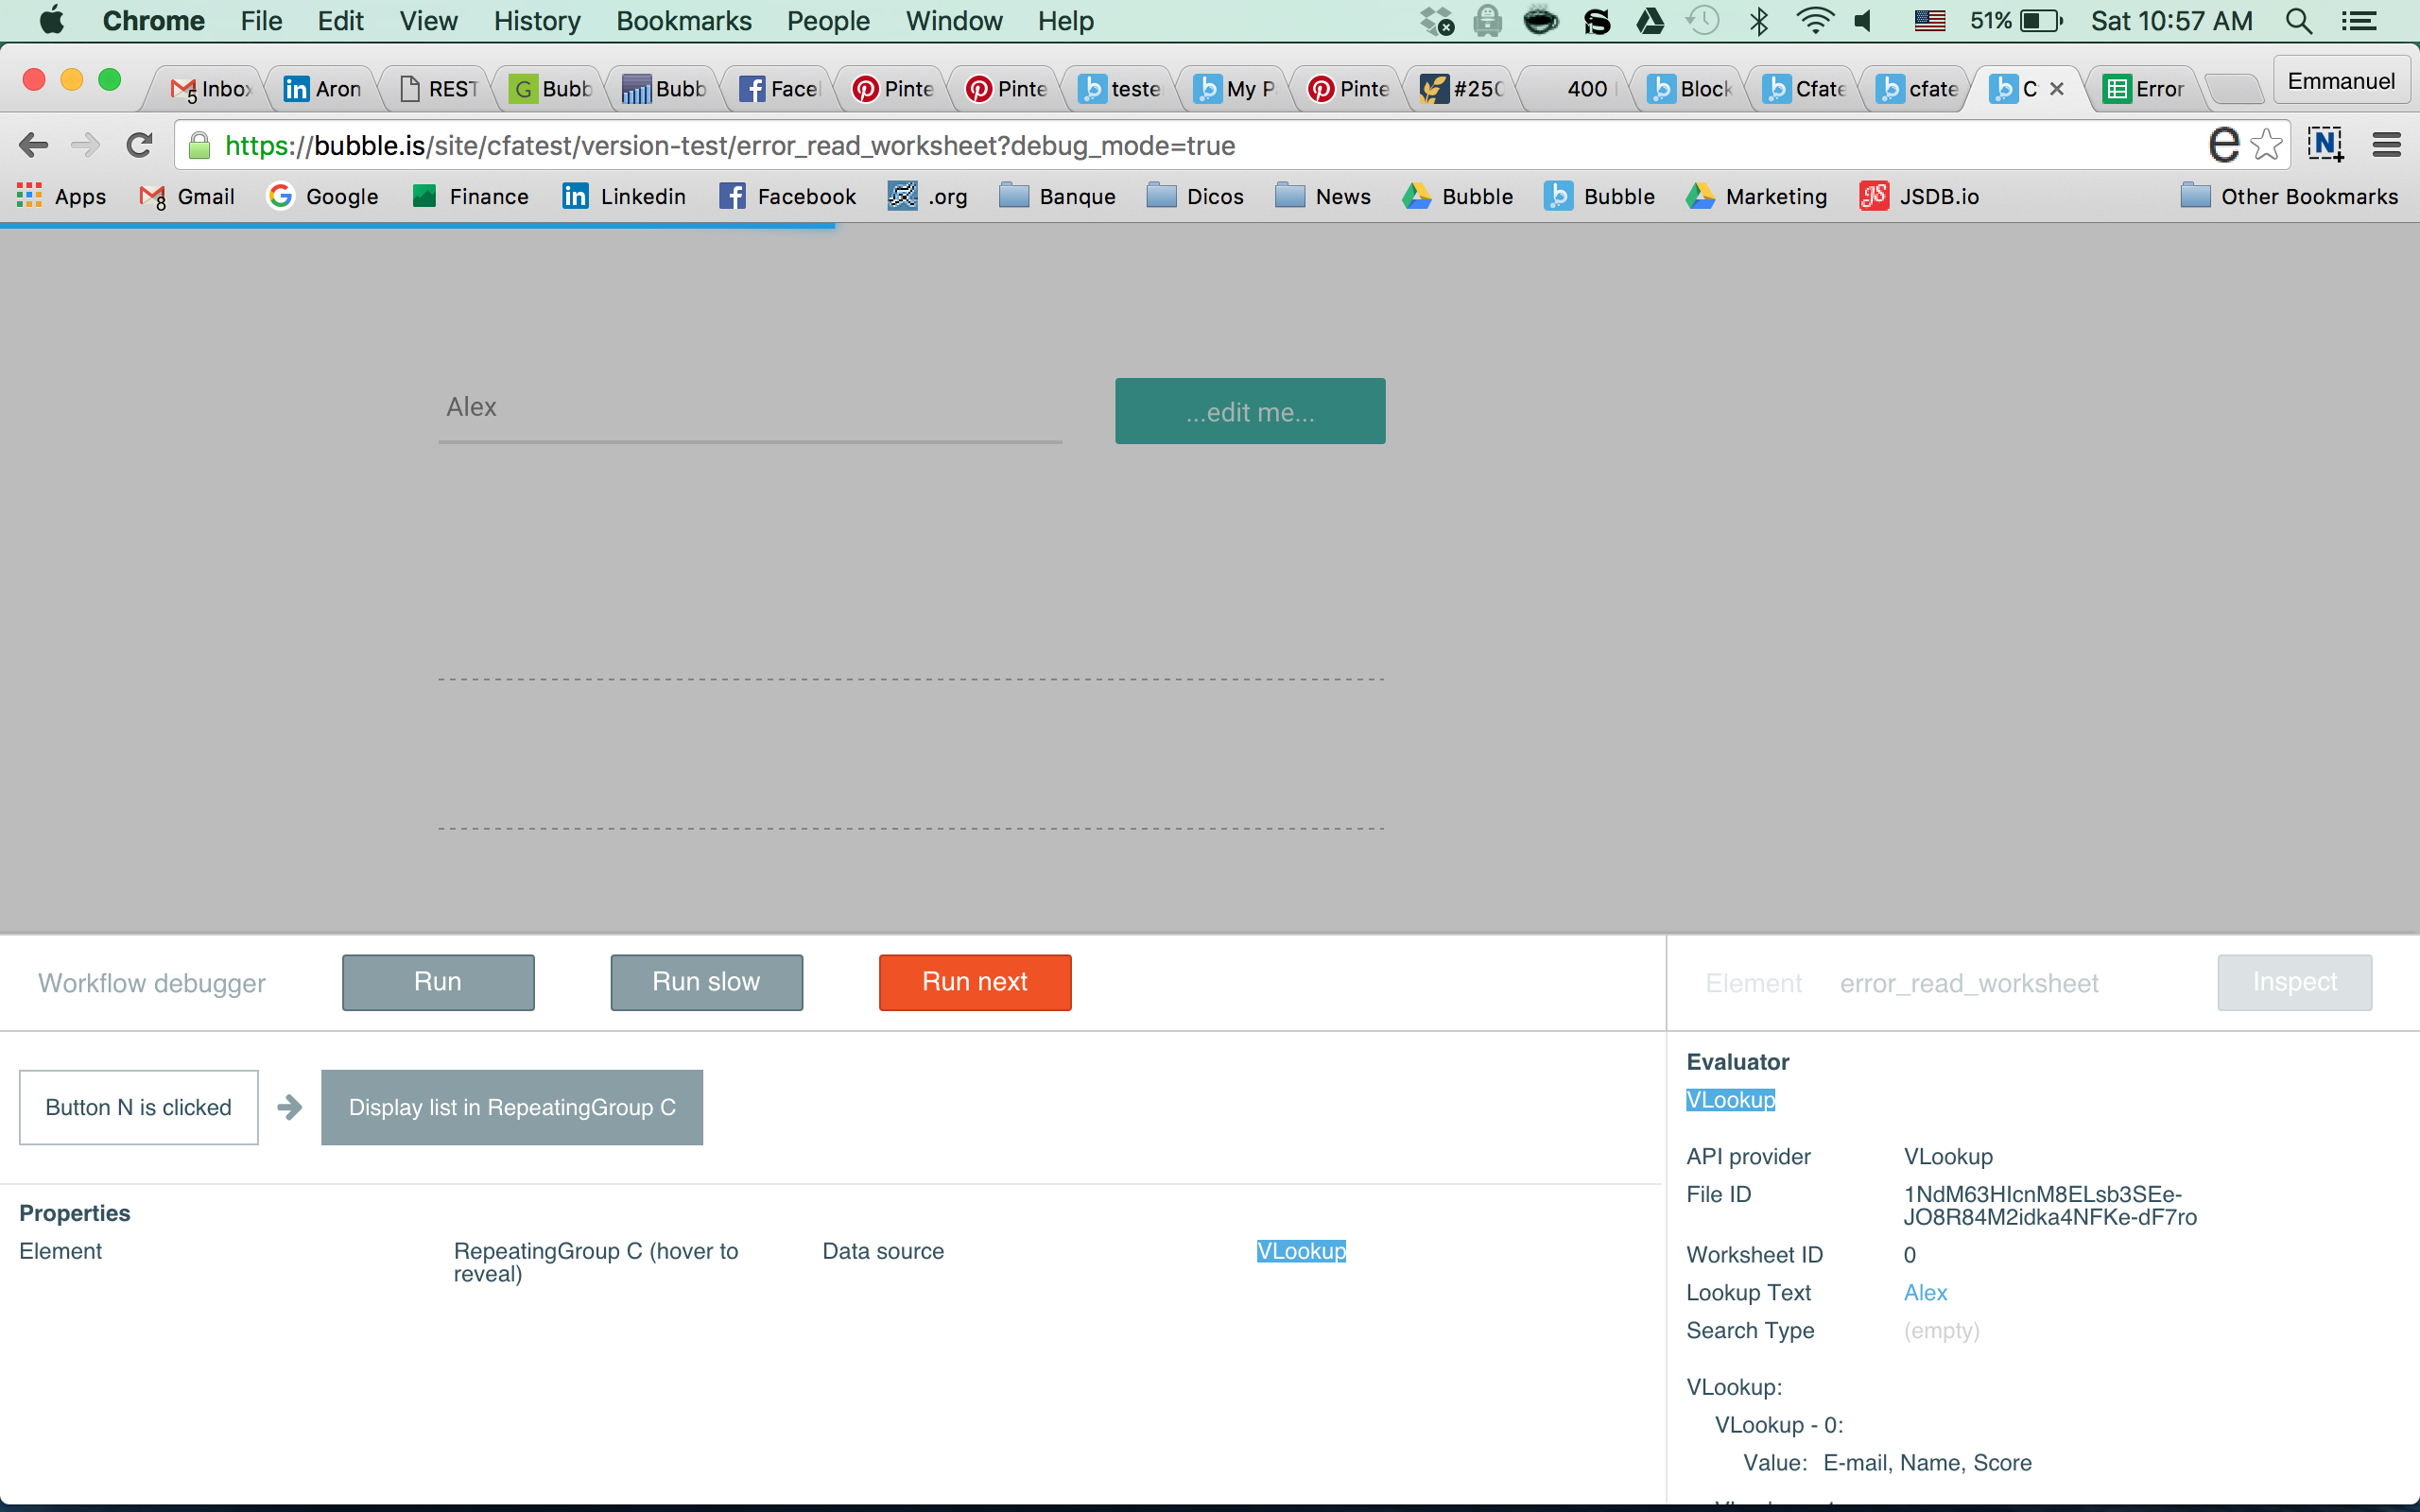Click the back navigation arrow
The image size is (2420, 1512).
[33, 146]
